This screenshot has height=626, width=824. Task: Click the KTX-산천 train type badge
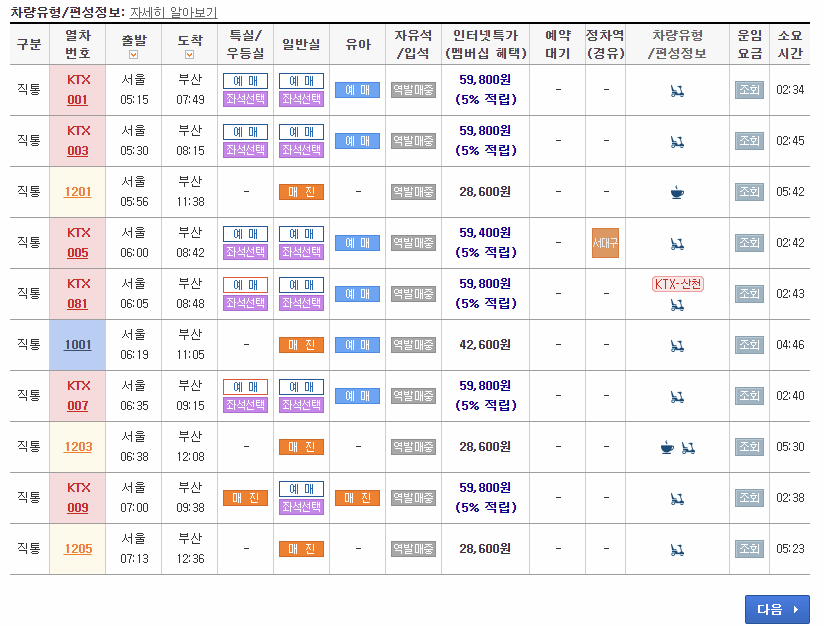click(x=676, y=284)
